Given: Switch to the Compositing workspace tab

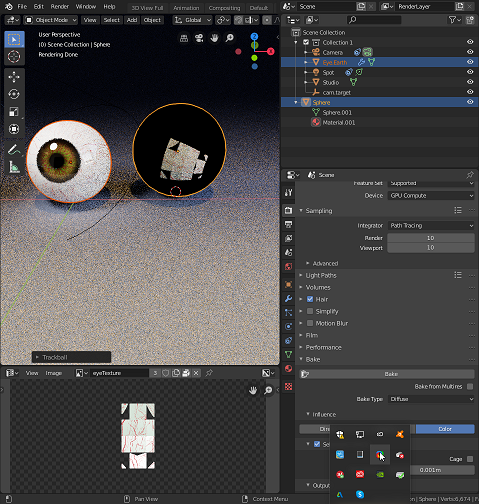Looking at the screenshot, I should (x=224, y=8).
